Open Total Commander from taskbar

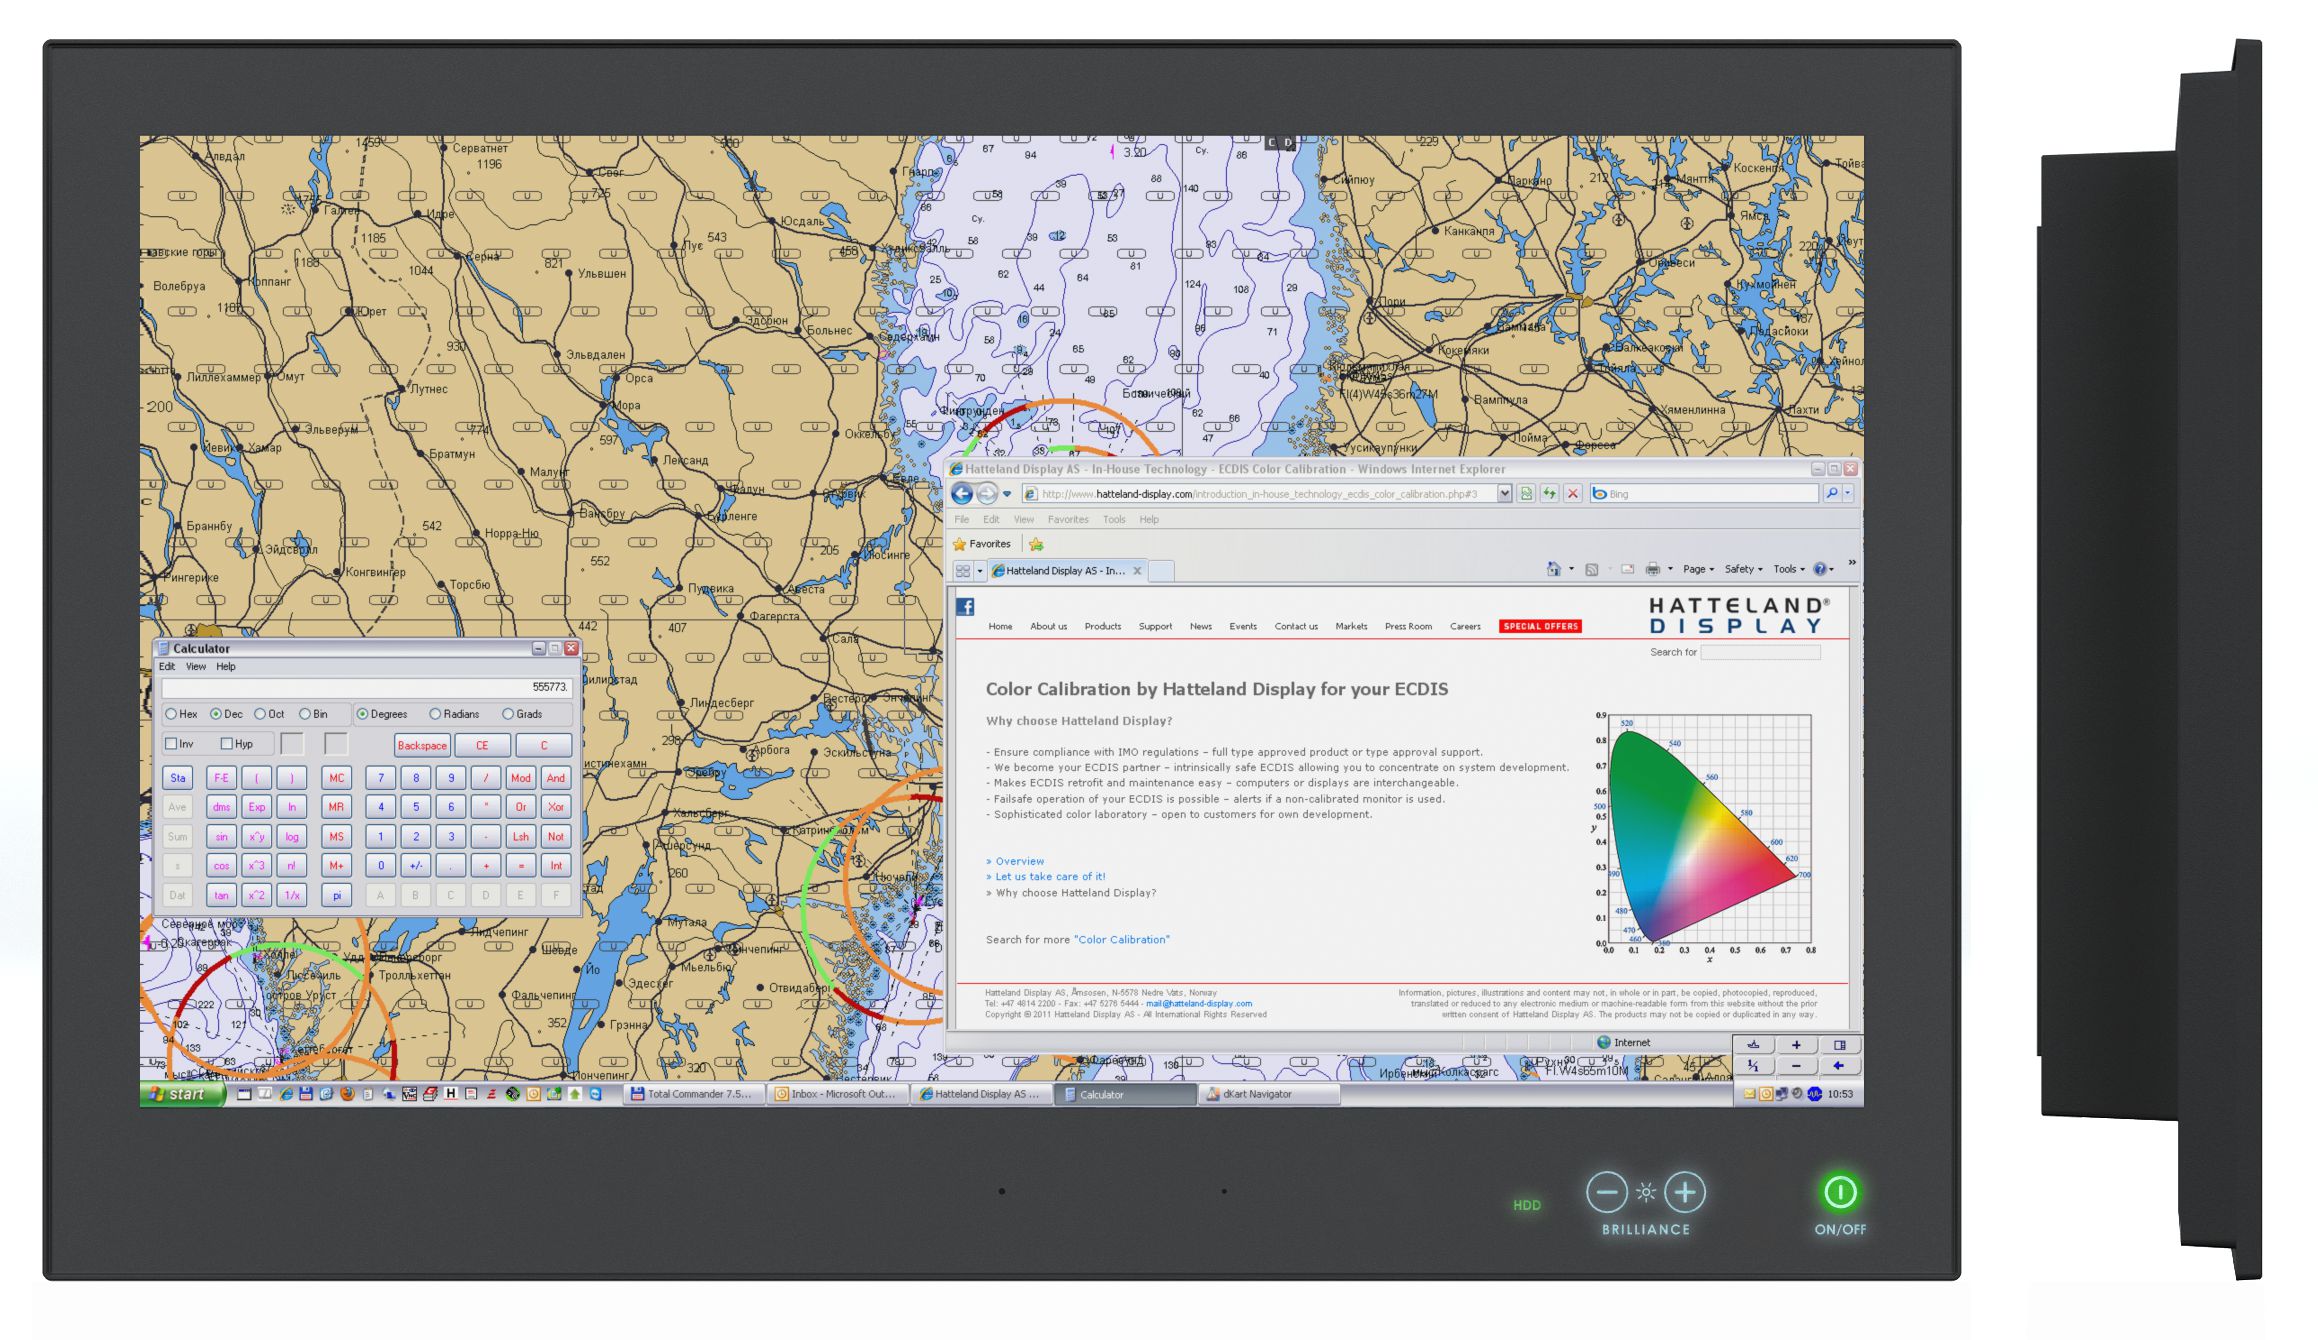pyautogui.click(x=694, y=1094)
